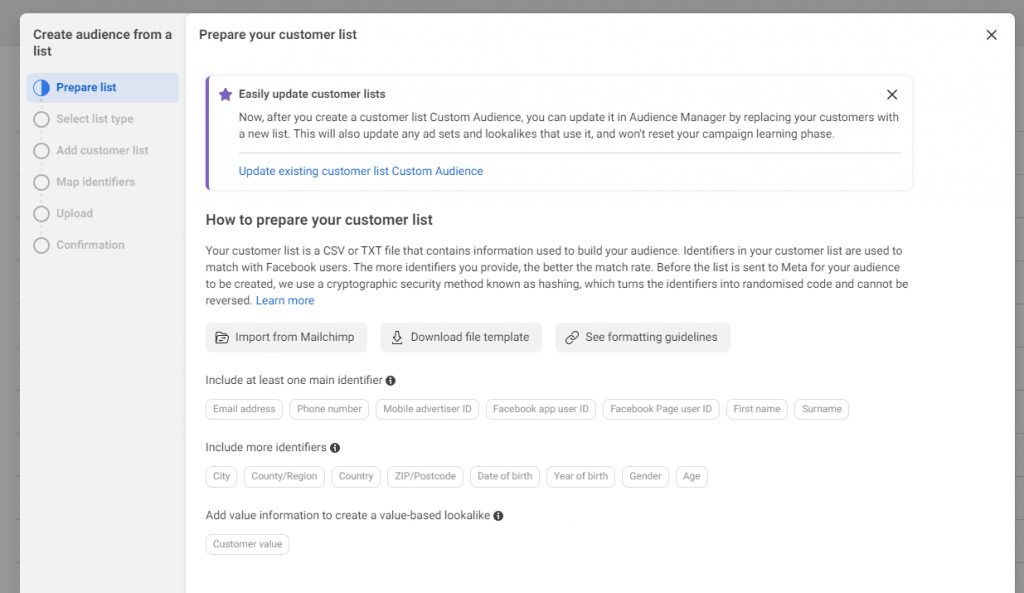Go to Add customer list step

click(x=102, y=151)
